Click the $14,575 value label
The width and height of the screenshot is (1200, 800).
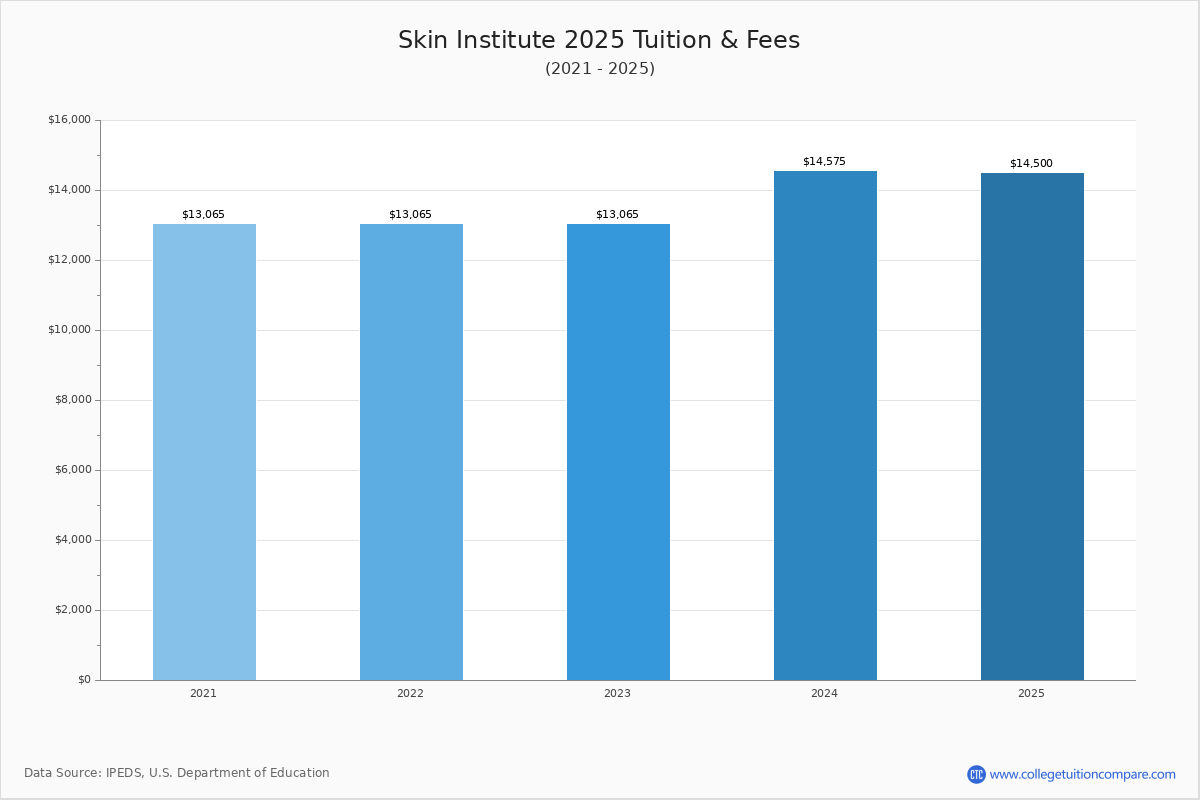click(x=824, y=161)
